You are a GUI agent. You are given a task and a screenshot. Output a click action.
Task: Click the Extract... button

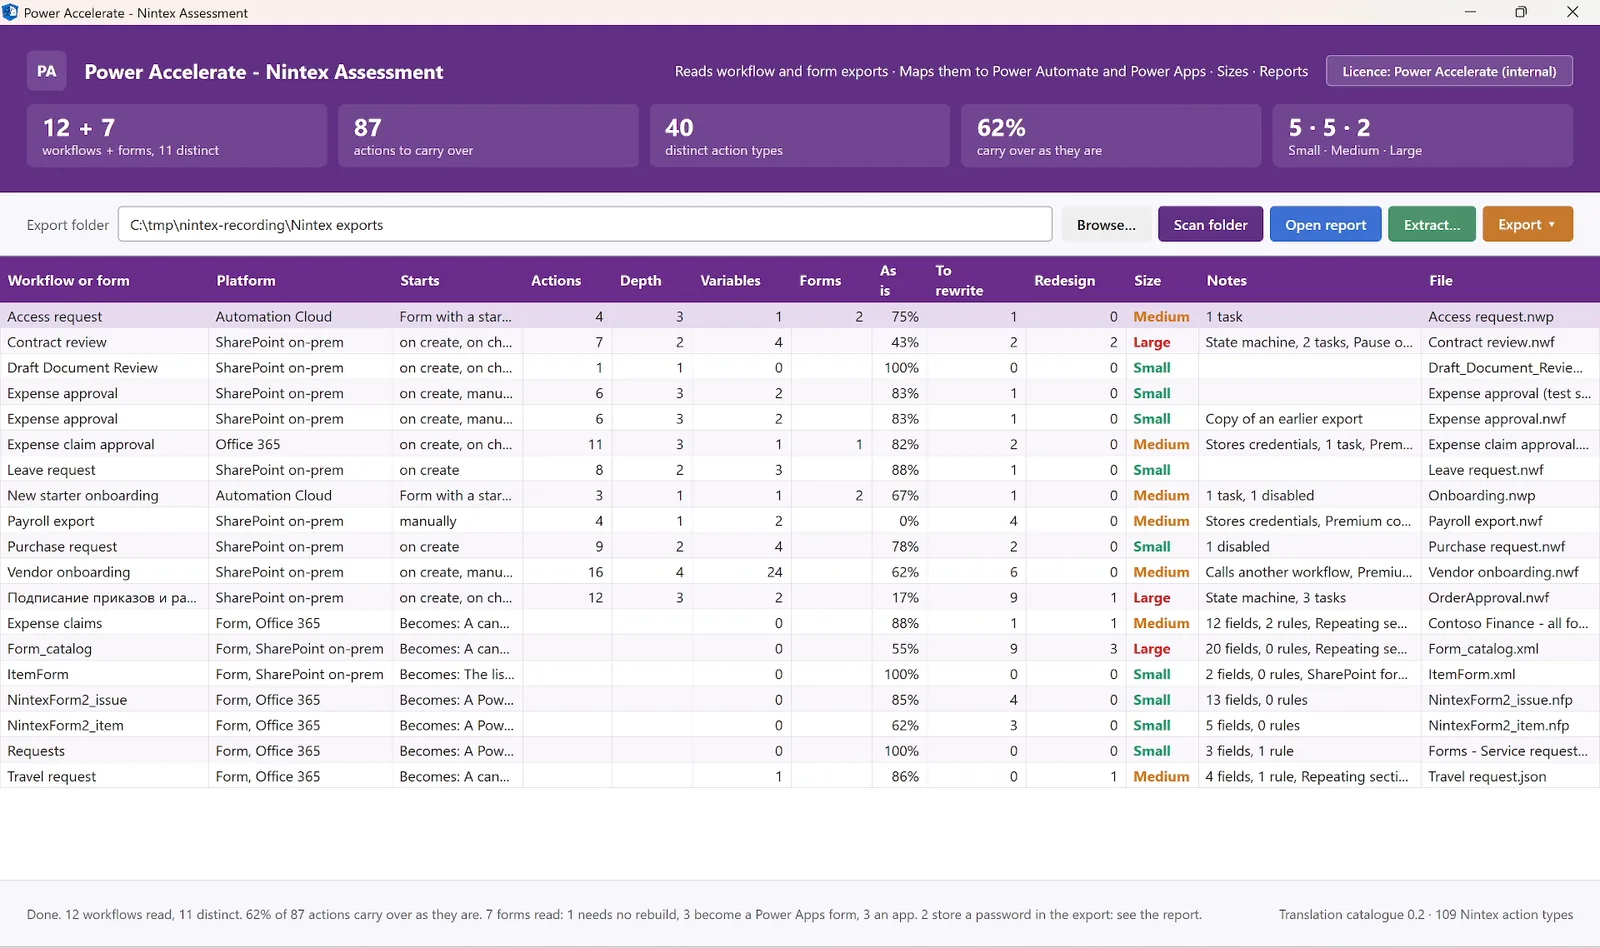pyautogui.click(x=1432, y=224)
